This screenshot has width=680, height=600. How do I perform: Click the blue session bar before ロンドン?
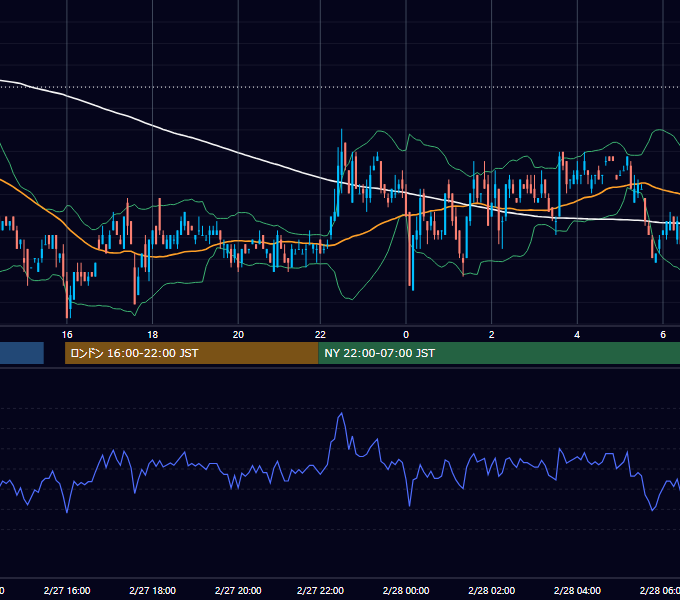coord(22,353)
